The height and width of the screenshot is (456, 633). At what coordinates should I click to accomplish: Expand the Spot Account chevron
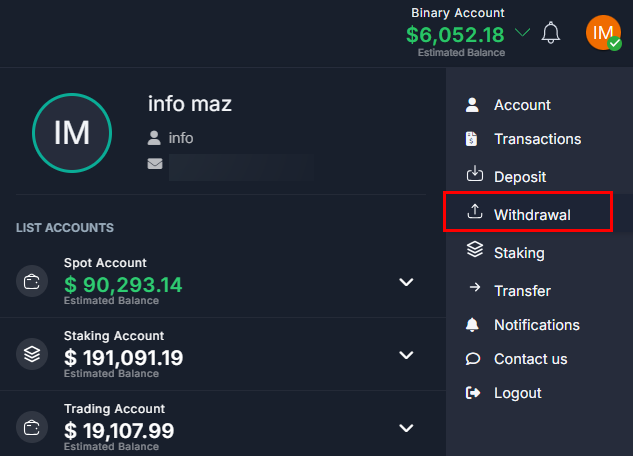406,282
